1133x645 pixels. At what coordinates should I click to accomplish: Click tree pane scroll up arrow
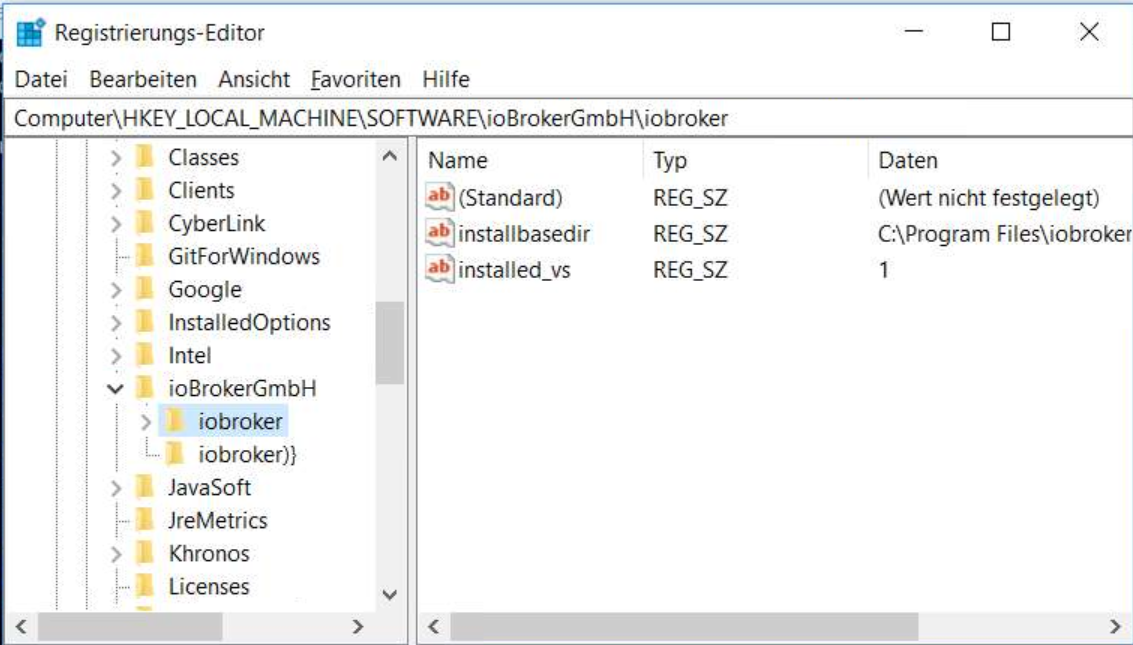389,156
